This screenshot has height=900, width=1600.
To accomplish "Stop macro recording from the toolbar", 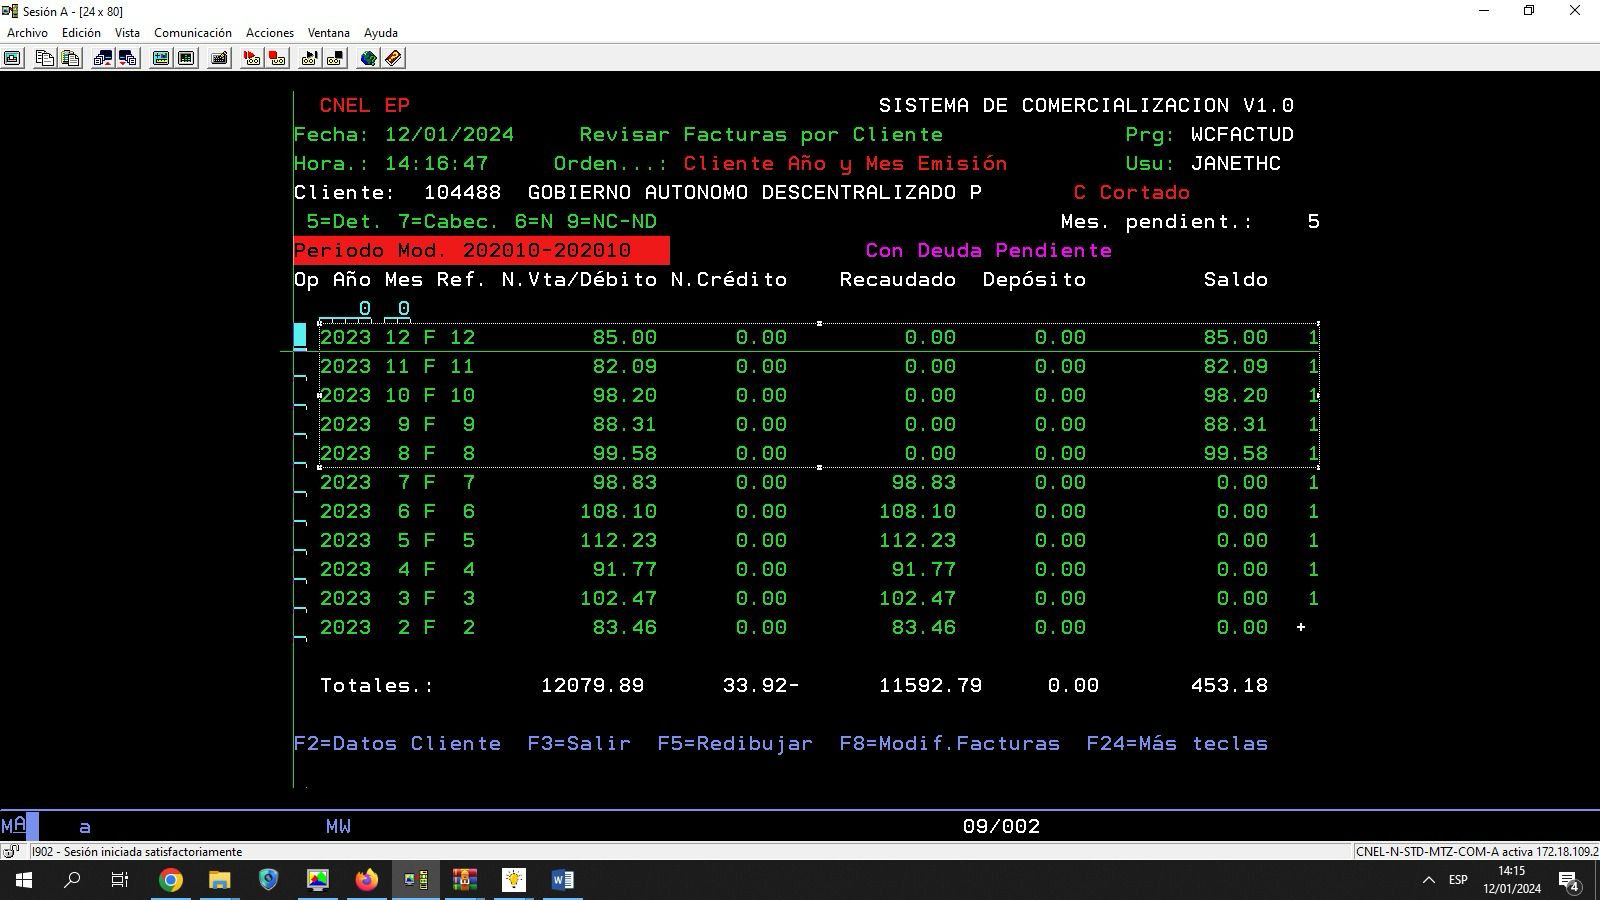I will [277, 58].
